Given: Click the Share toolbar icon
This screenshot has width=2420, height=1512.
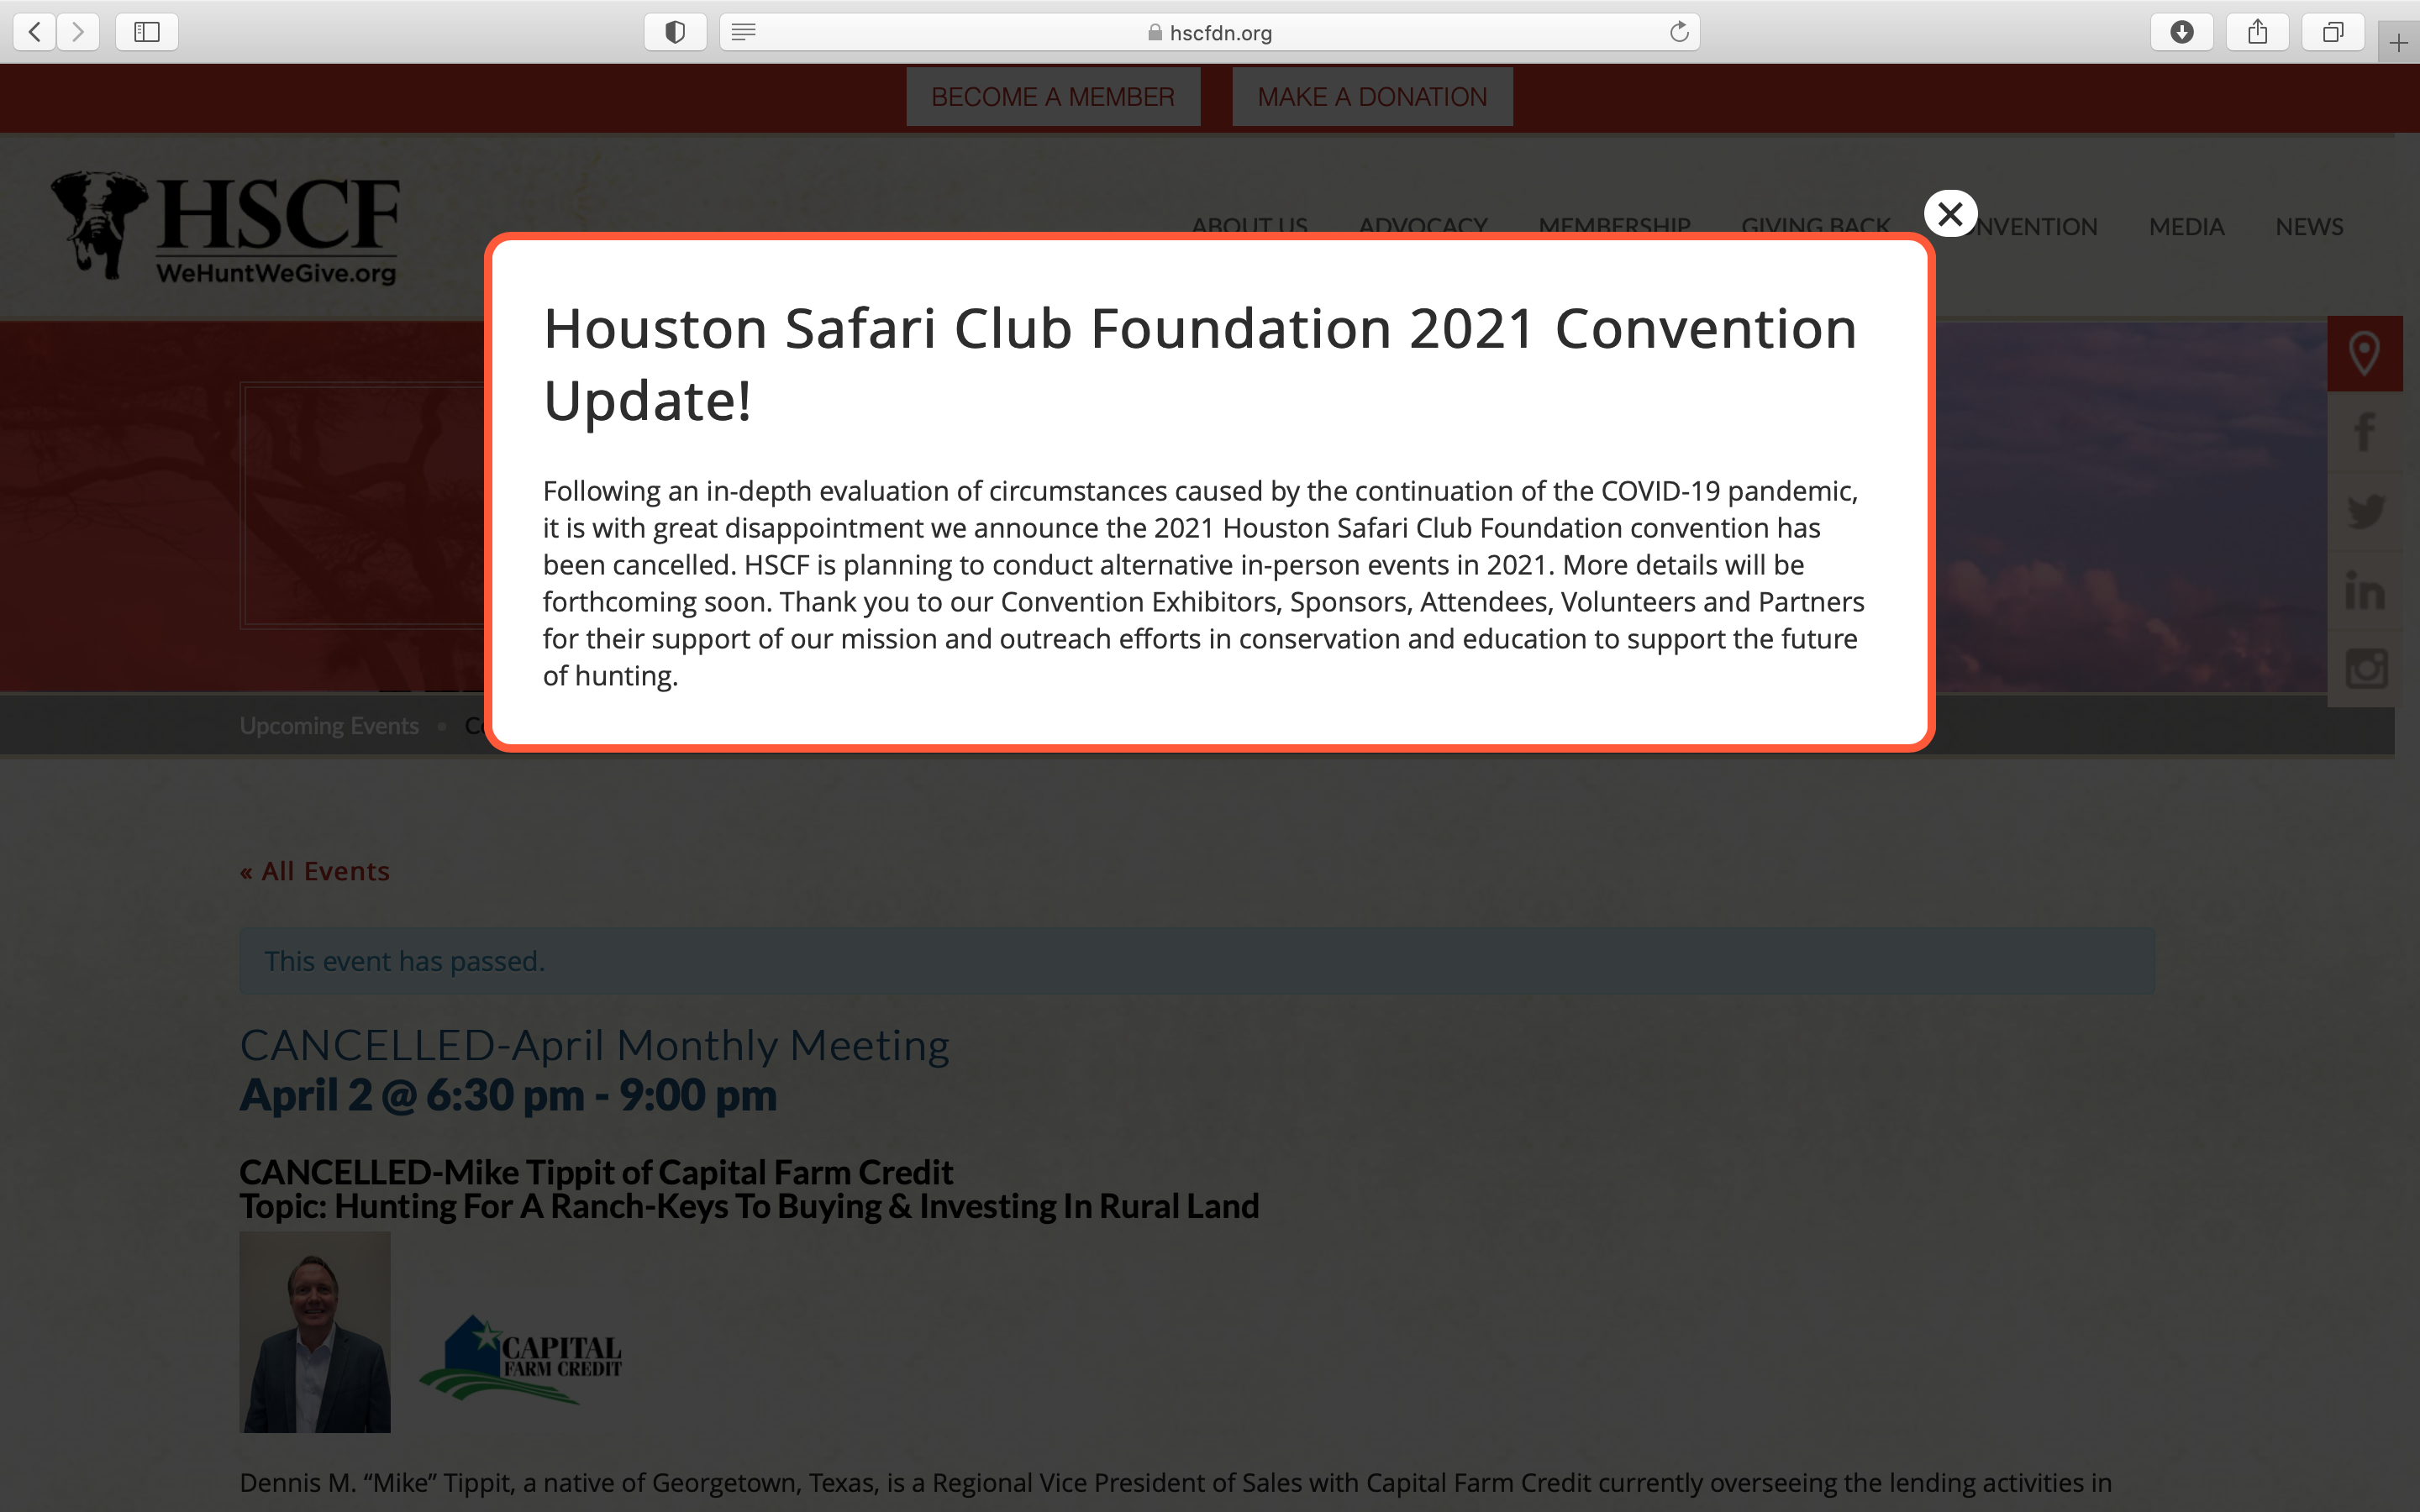Looking at the screenshot, I should click(2257, 32).
